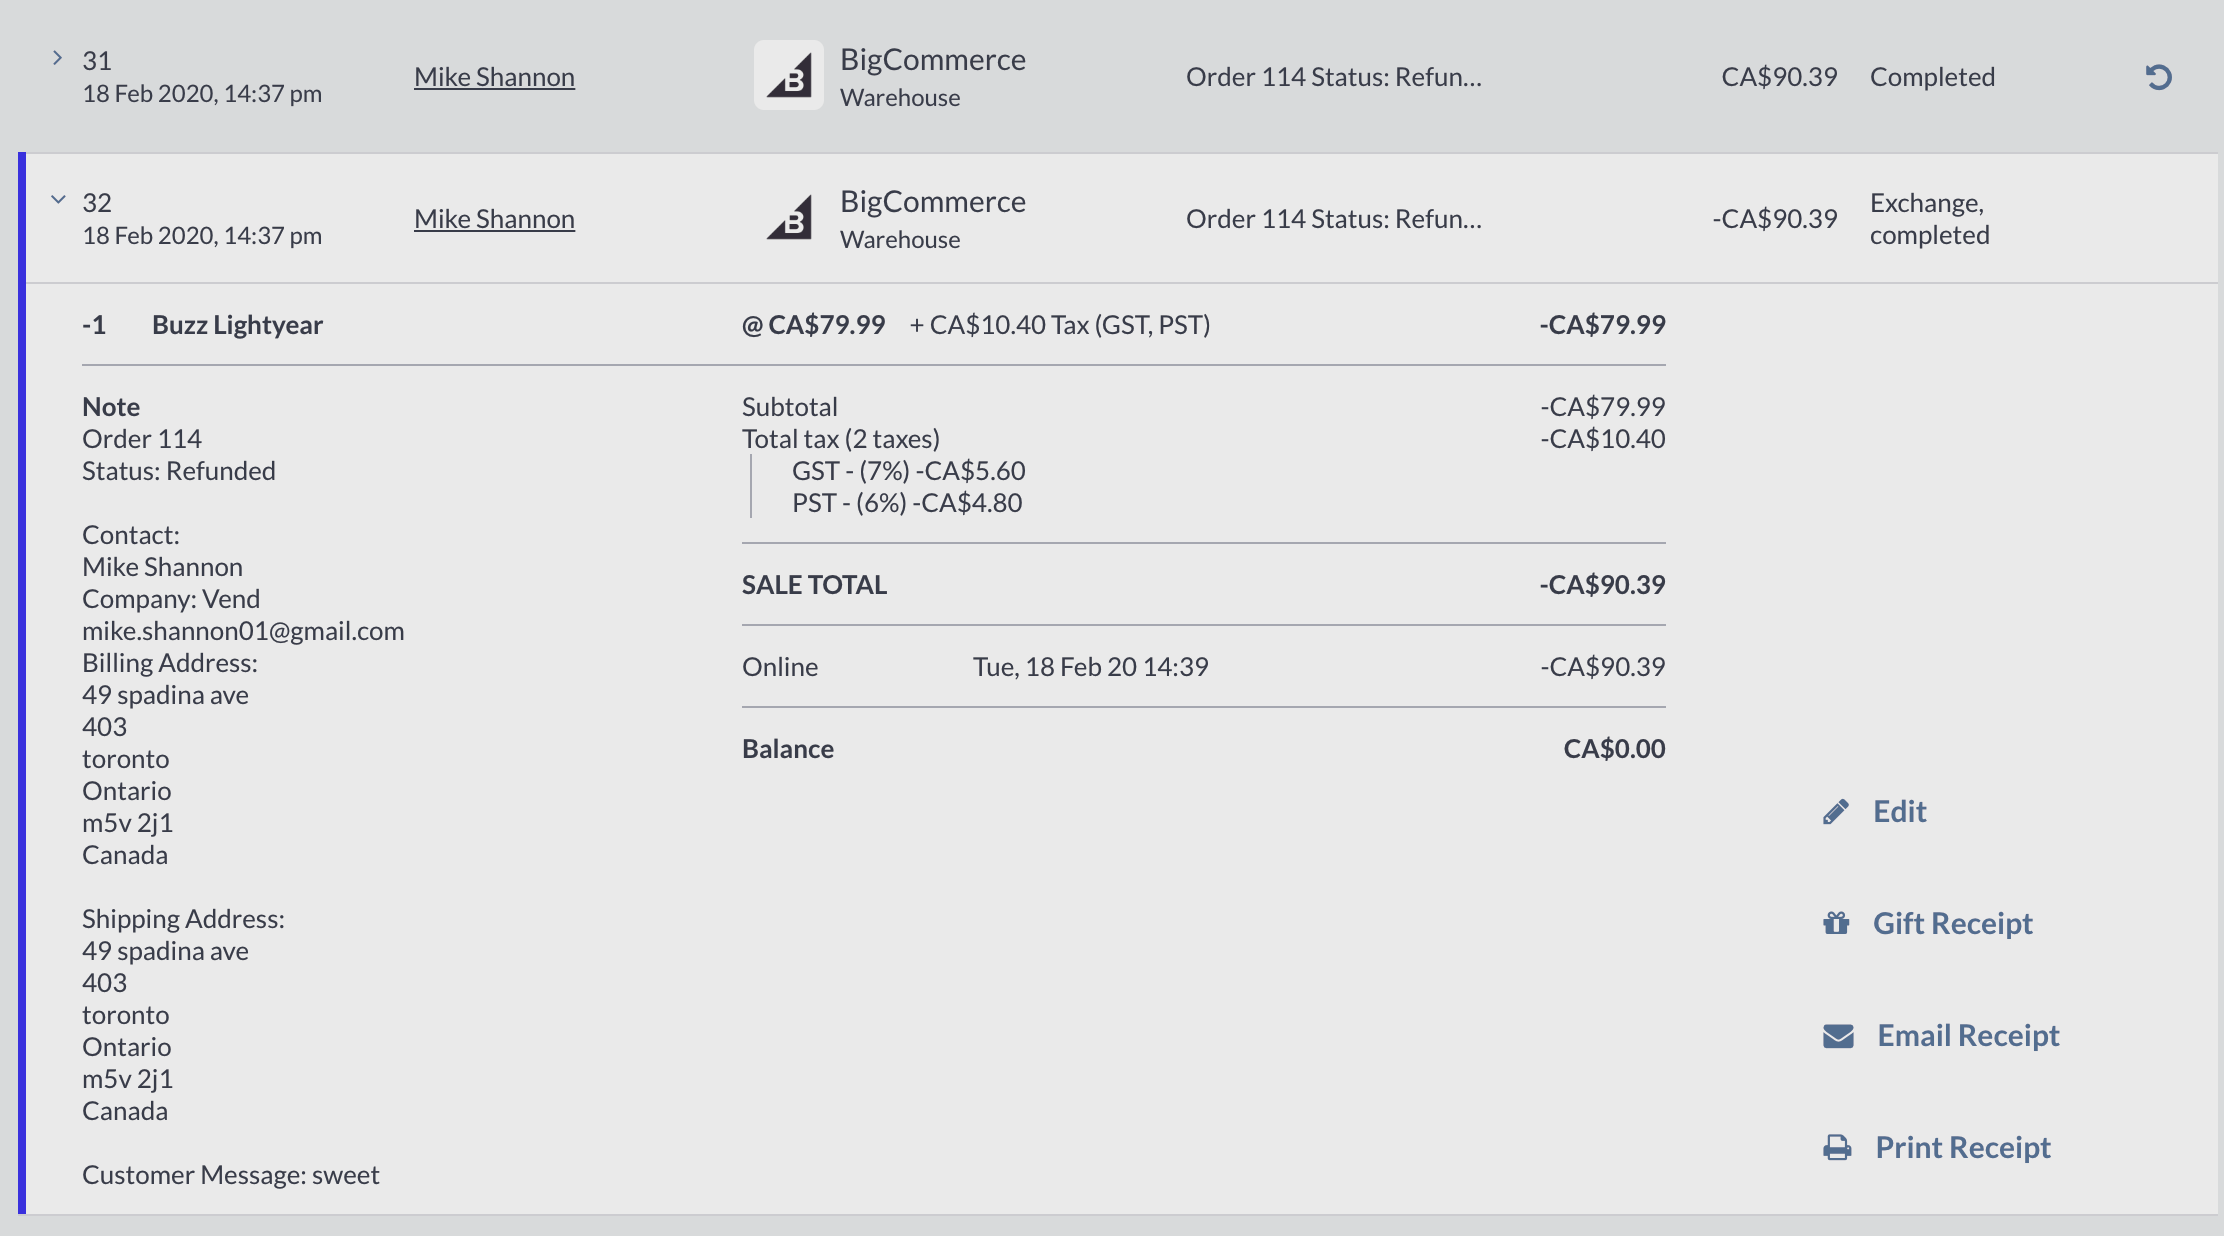This screenshot has height=1236, width=2224.
Task: Click the 'Exchange, completed' status text
Action: (x=1929, y=219)
